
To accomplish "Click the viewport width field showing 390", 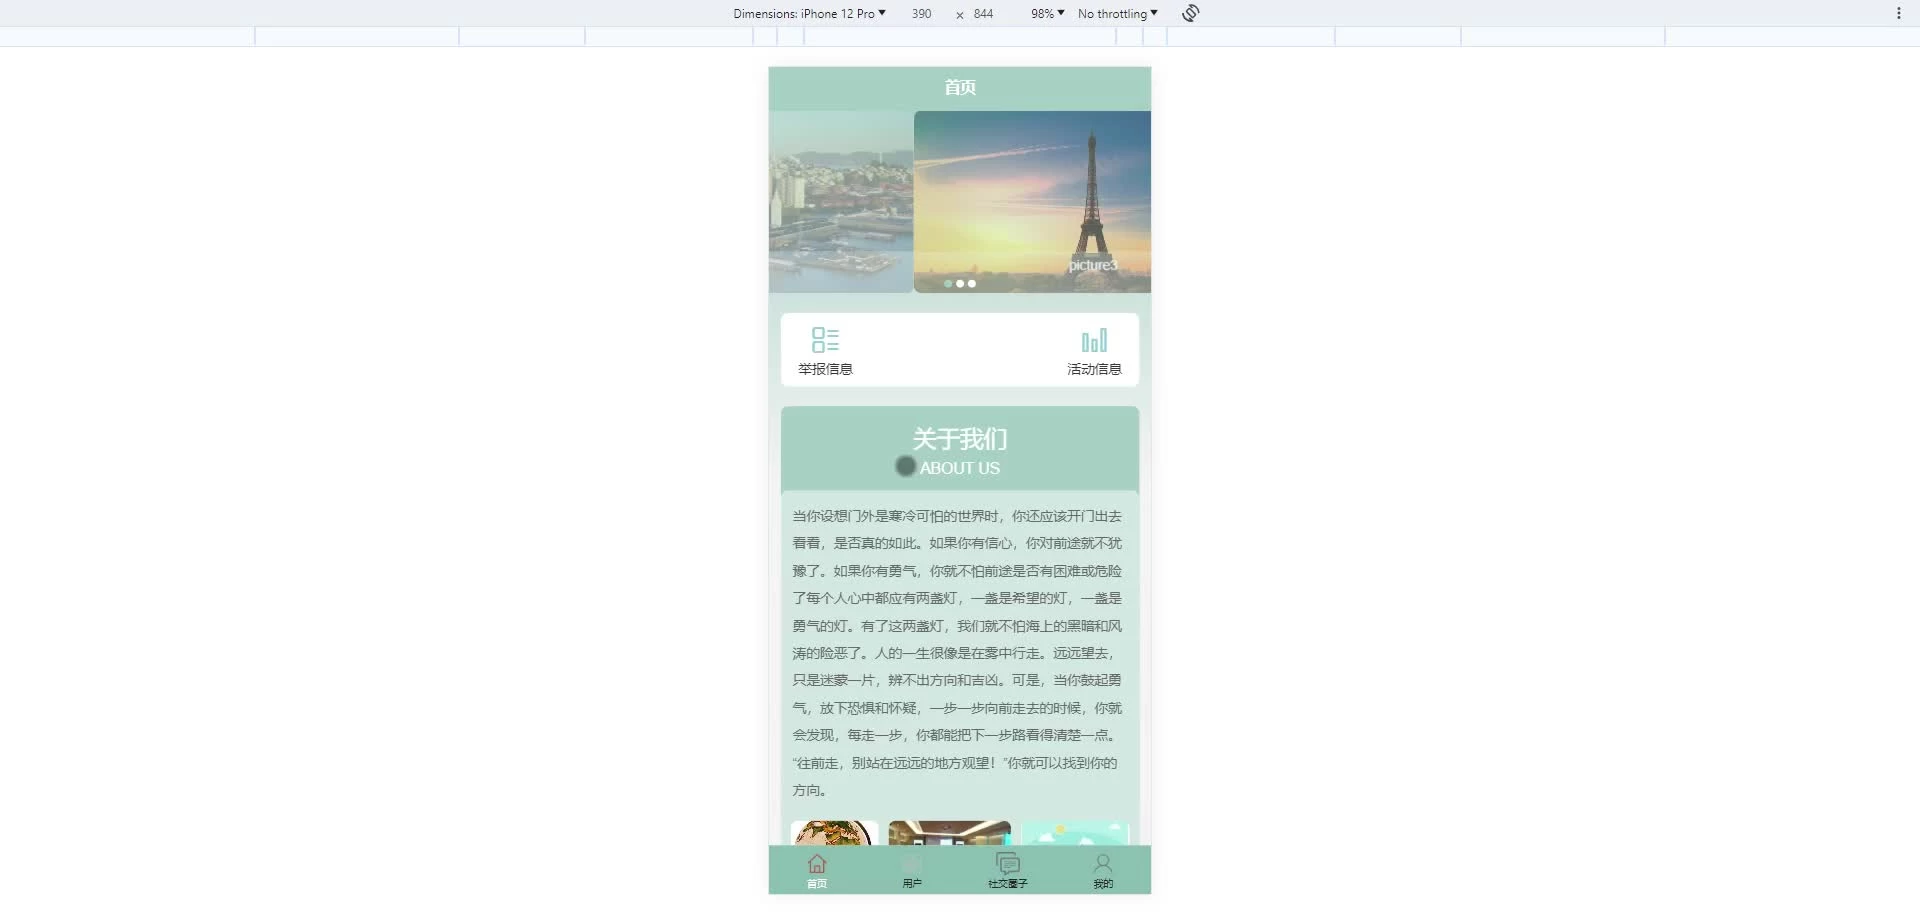I will (921, 14).
